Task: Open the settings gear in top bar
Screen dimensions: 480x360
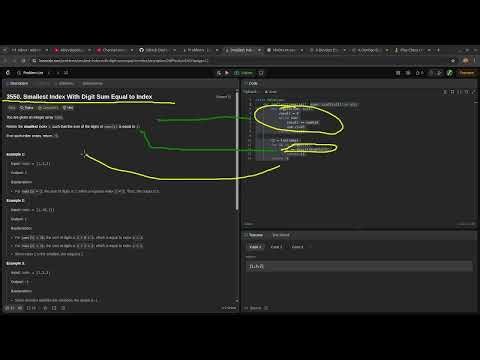Action: [408, 73]
